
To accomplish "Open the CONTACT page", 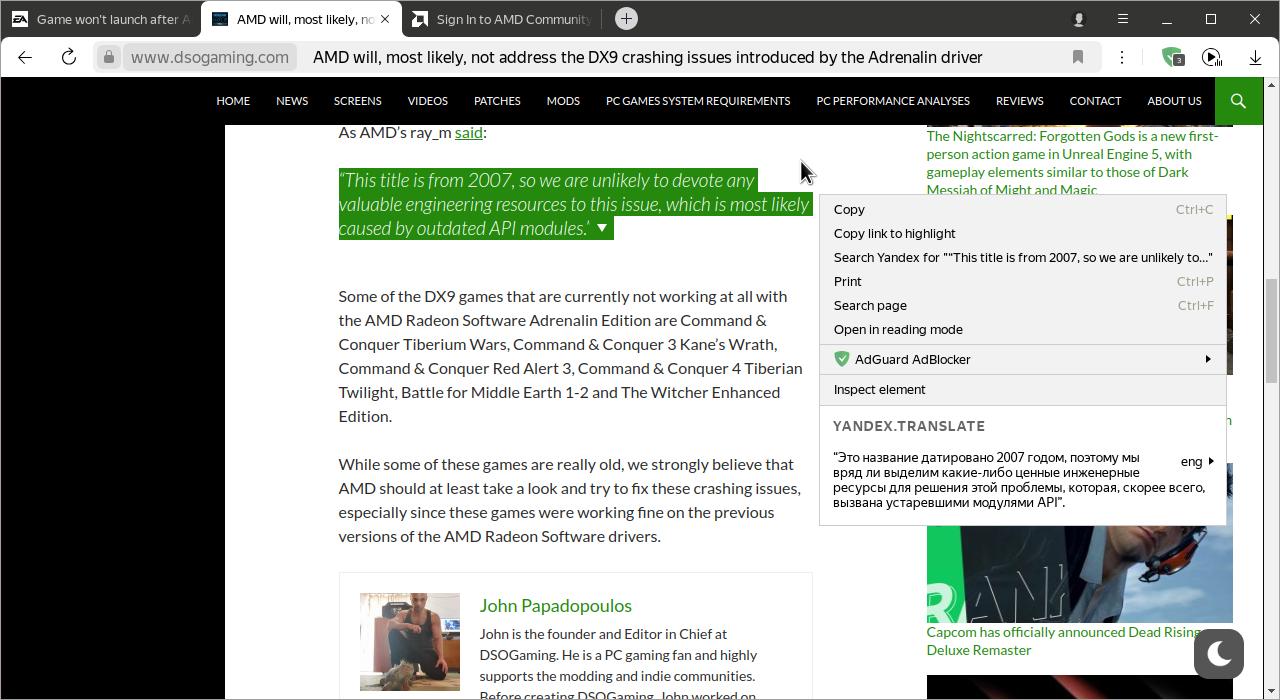I will coord(1095,101).
